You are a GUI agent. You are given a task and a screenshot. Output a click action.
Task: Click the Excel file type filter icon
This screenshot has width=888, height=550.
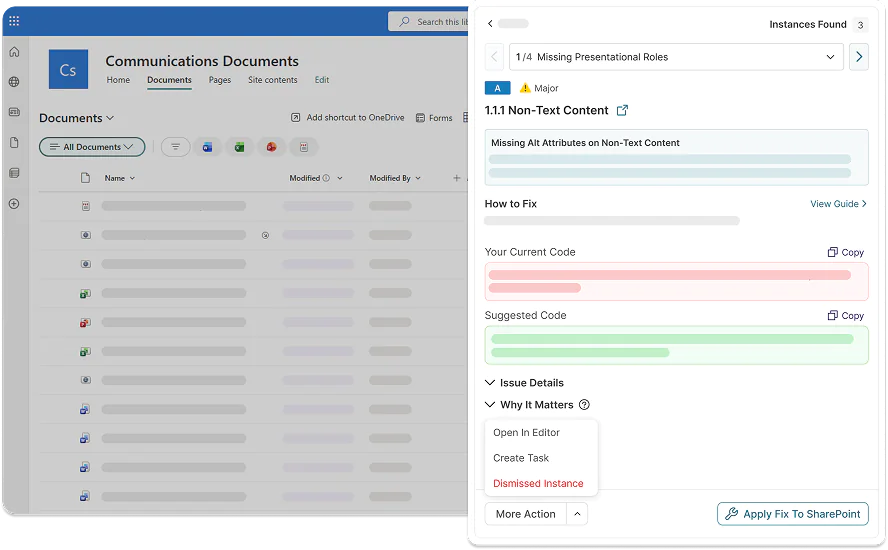[240, 147]
